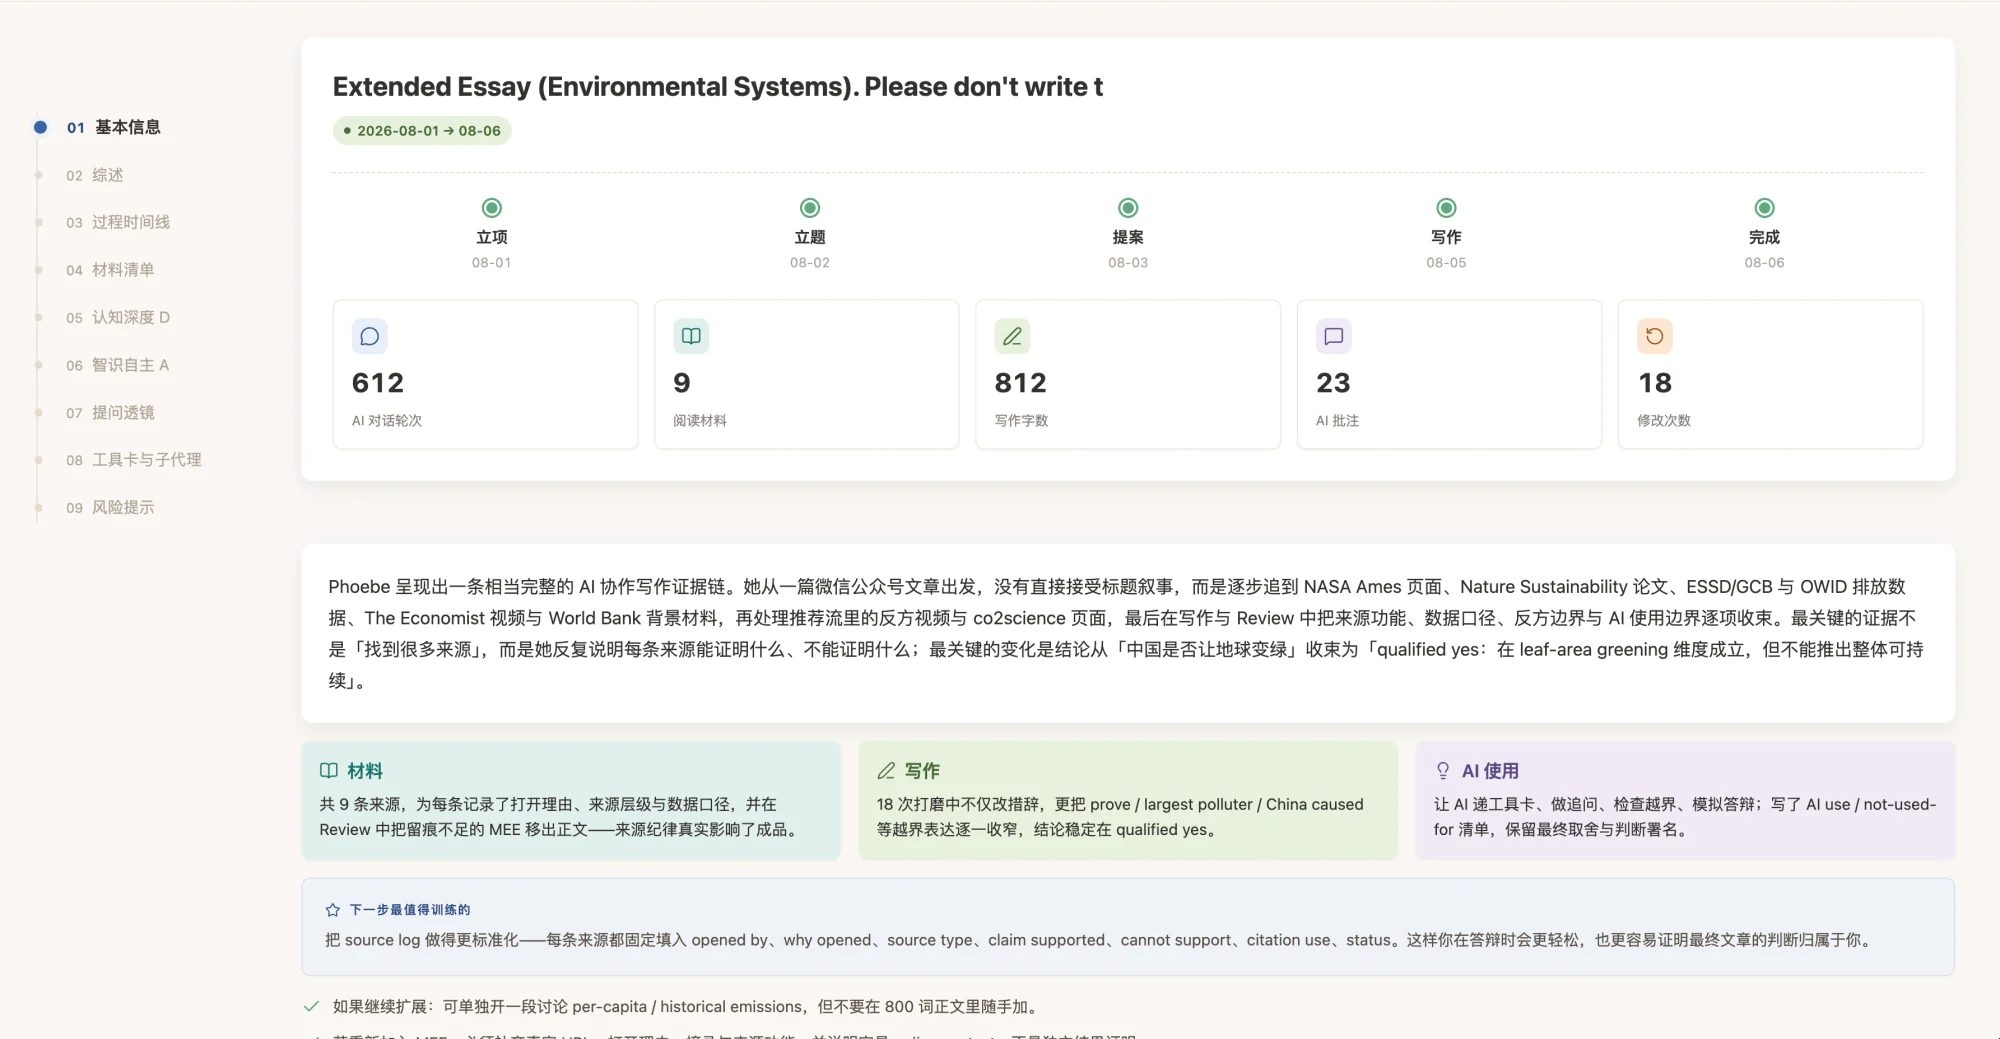
Task: Click the checkmark icon before 如果继续扩展
Action: pos(311,1006)
